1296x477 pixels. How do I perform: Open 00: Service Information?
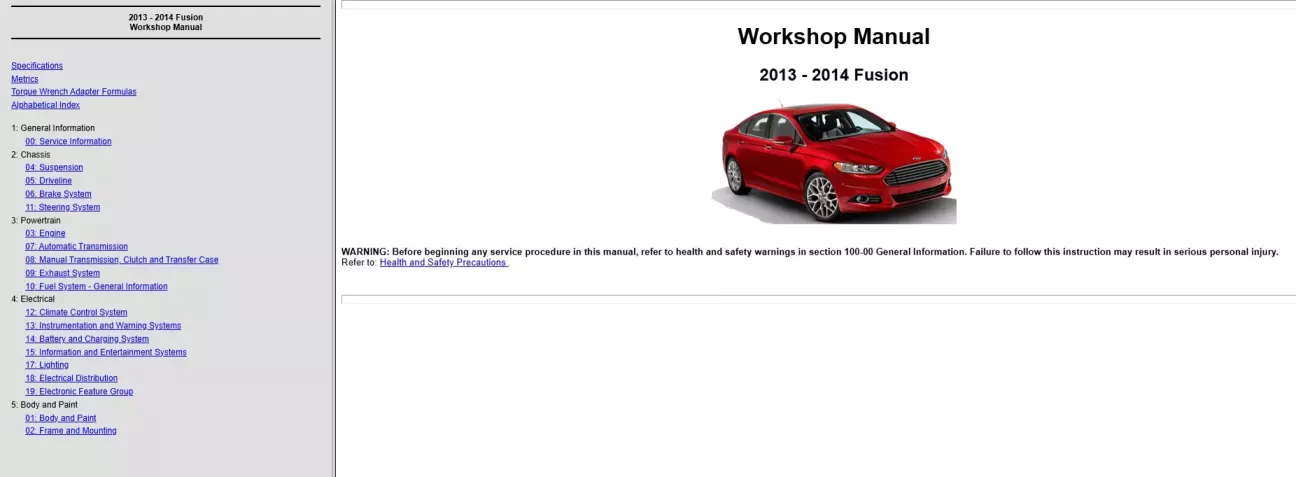point(68,142)
